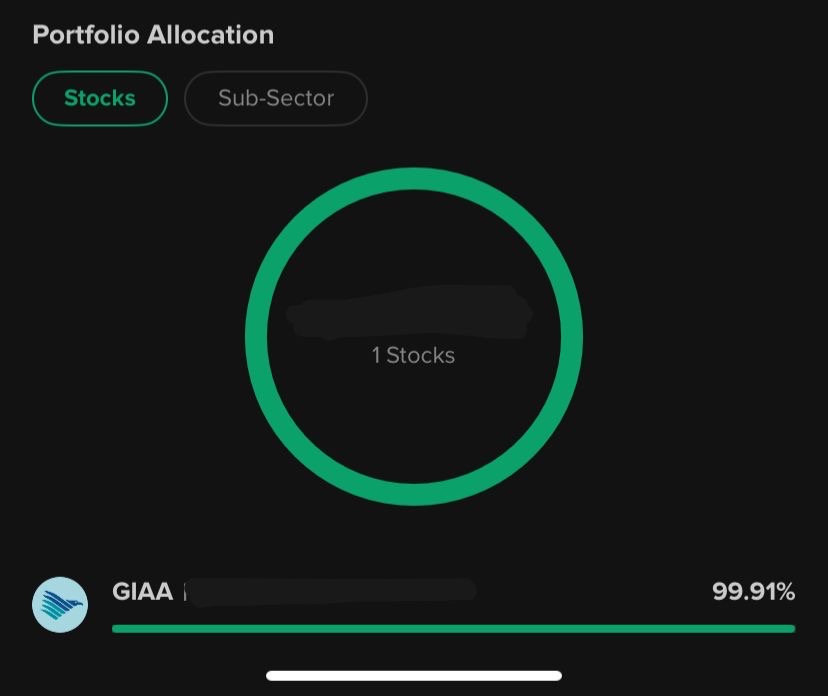The width and height of the screenshot is (828, 696).
Task: Click the word "Allocation" in the heading
Action: click(x=211, y=35)
